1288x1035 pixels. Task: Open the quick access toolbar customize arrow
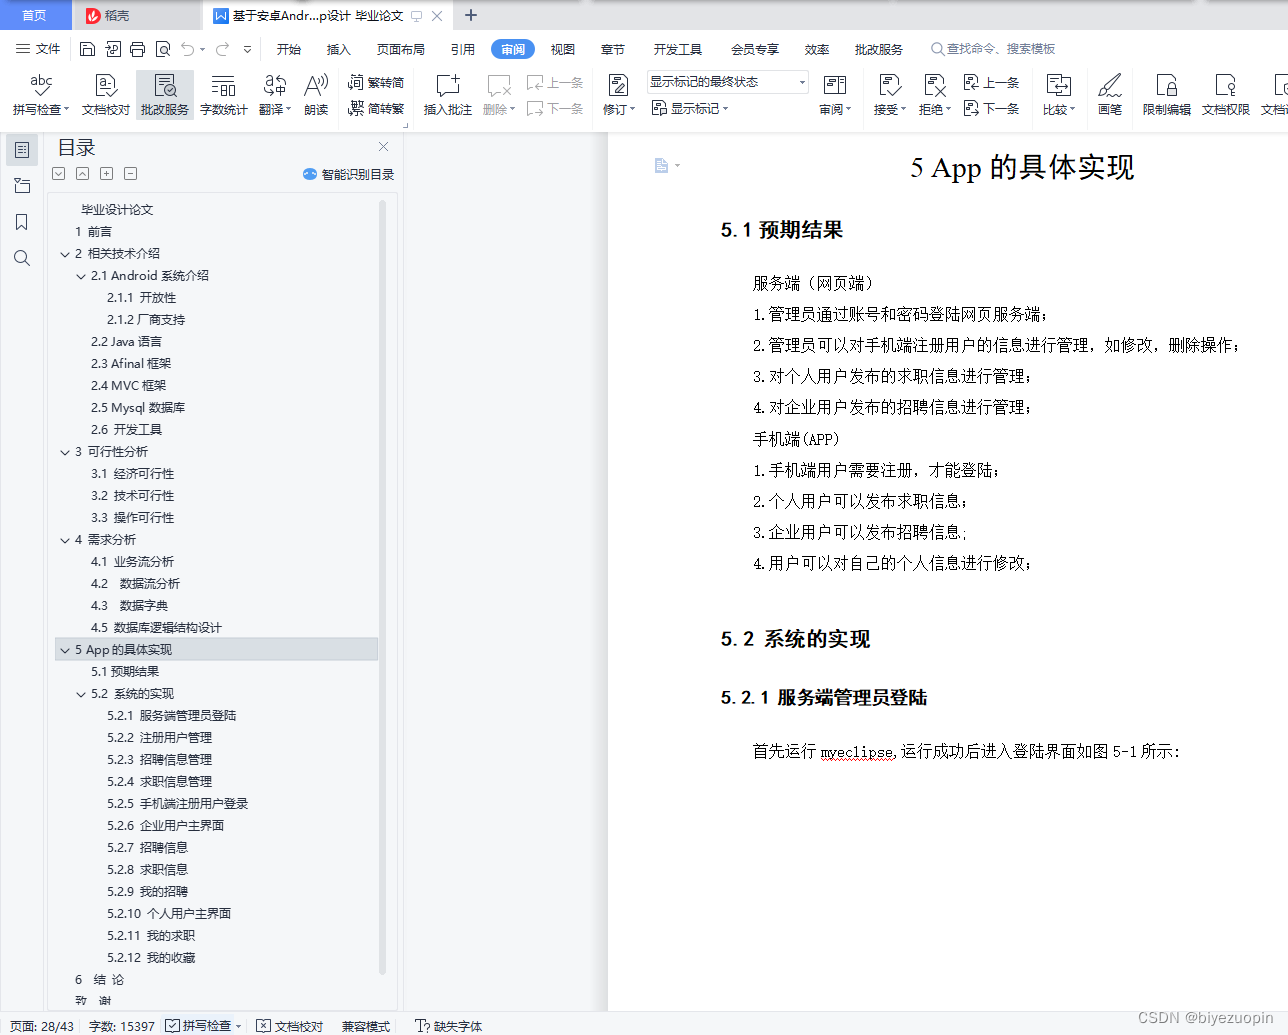coord(247,49)
